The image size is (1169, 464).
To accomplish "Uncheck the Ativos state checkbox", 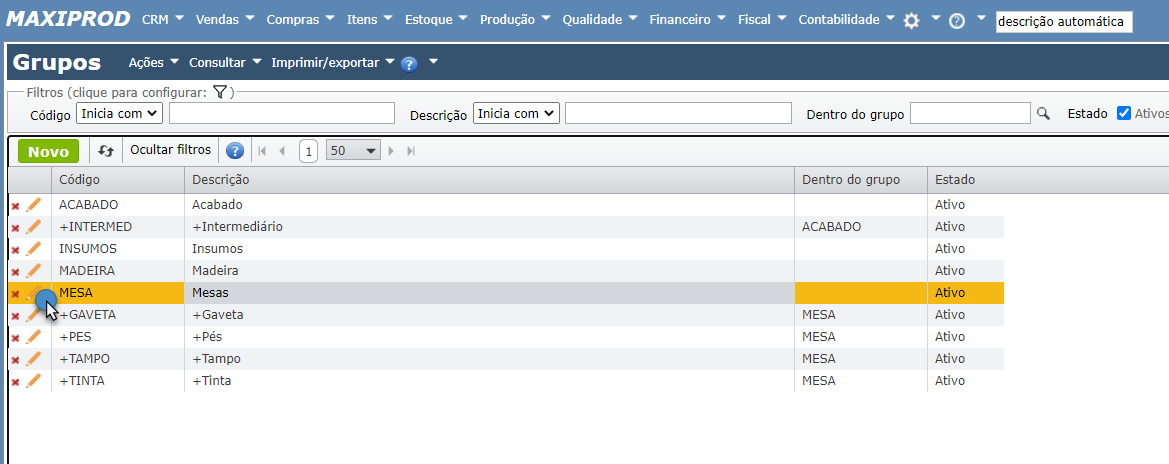I will point(1124,113).
